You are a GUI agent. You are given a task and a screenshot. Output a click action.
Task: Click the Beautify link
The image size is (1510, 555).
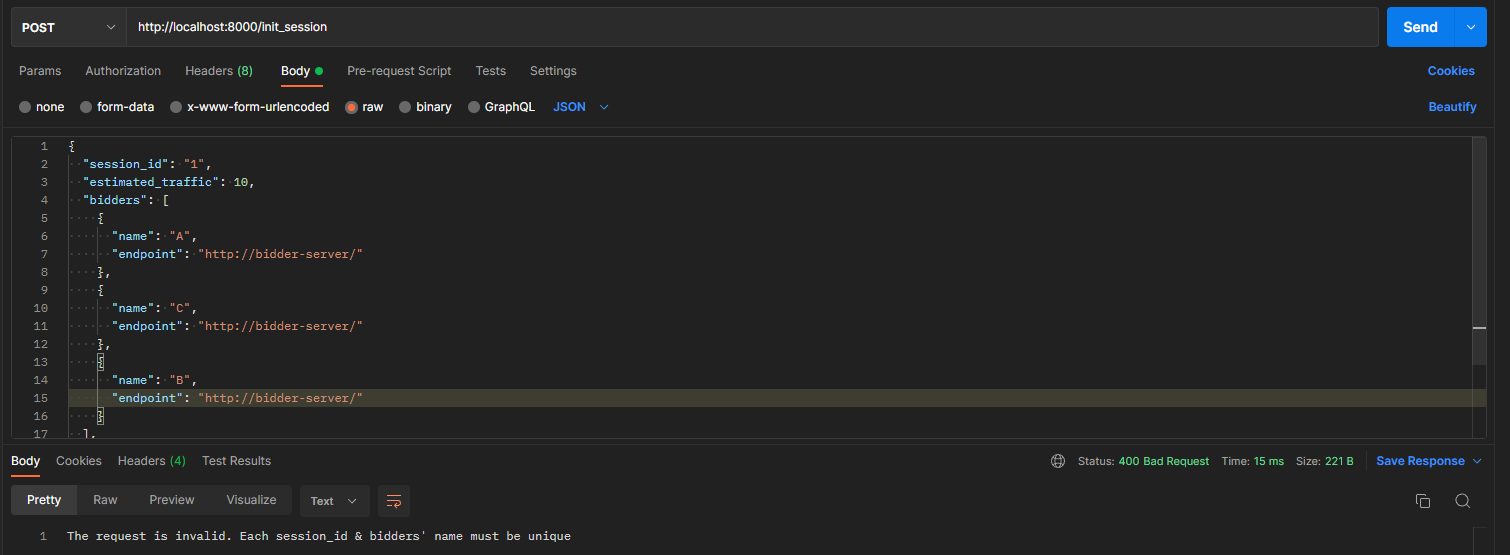click(1452, 107)
